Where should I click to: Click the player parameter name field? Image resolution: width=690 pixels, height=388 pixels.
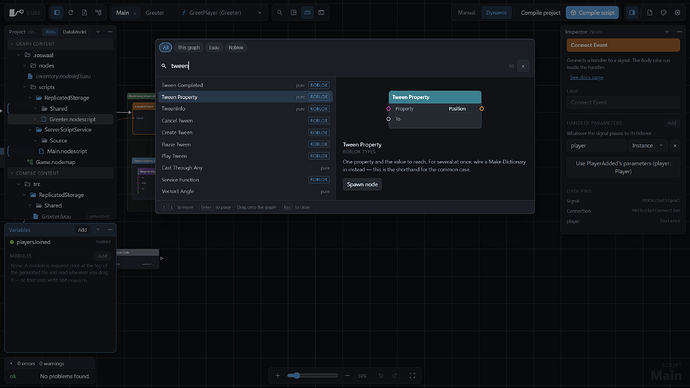[x=596, y=146]
